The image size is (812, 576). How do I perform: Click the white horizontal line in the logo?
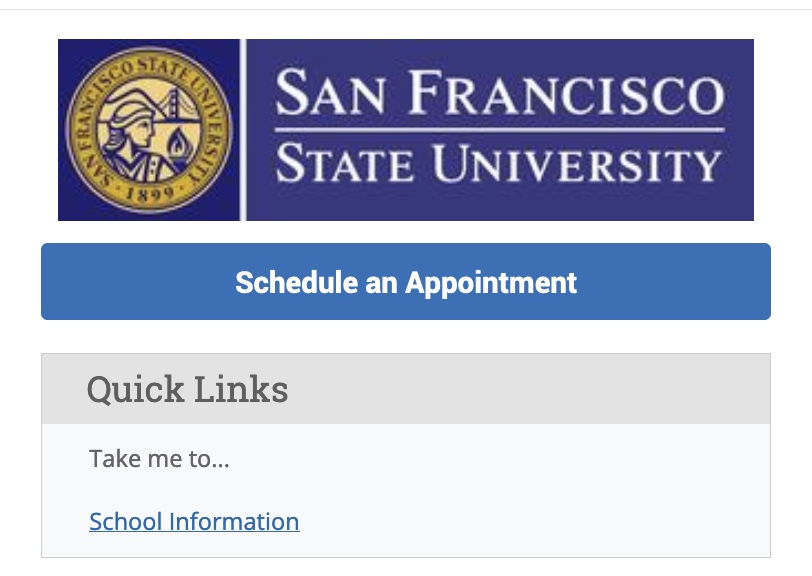click(x=499, y=129)
